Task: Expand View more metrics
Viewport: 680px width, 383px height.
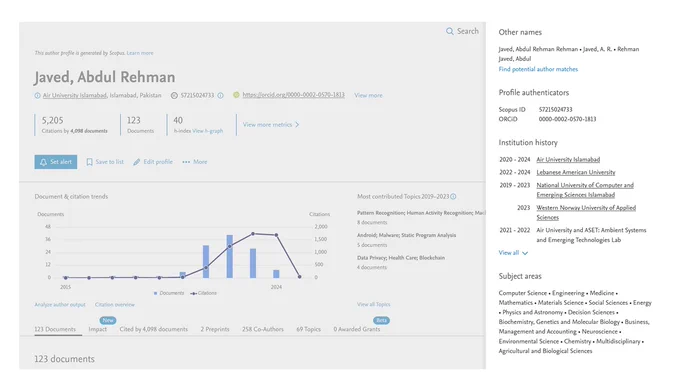Action: coord(271,124)
